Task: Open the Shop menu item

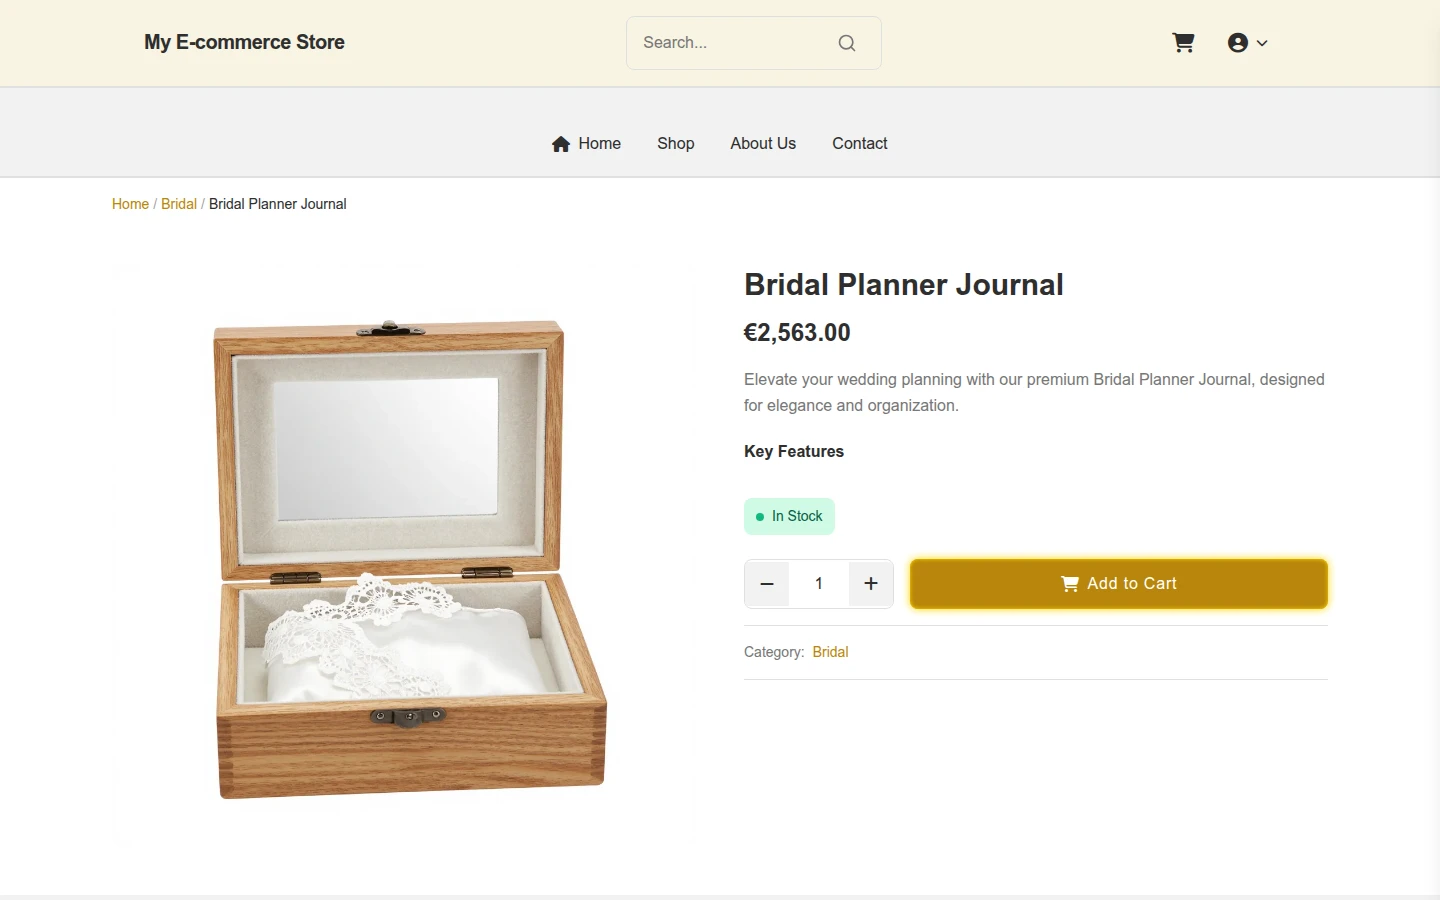Action: click(x=676, y=144)
